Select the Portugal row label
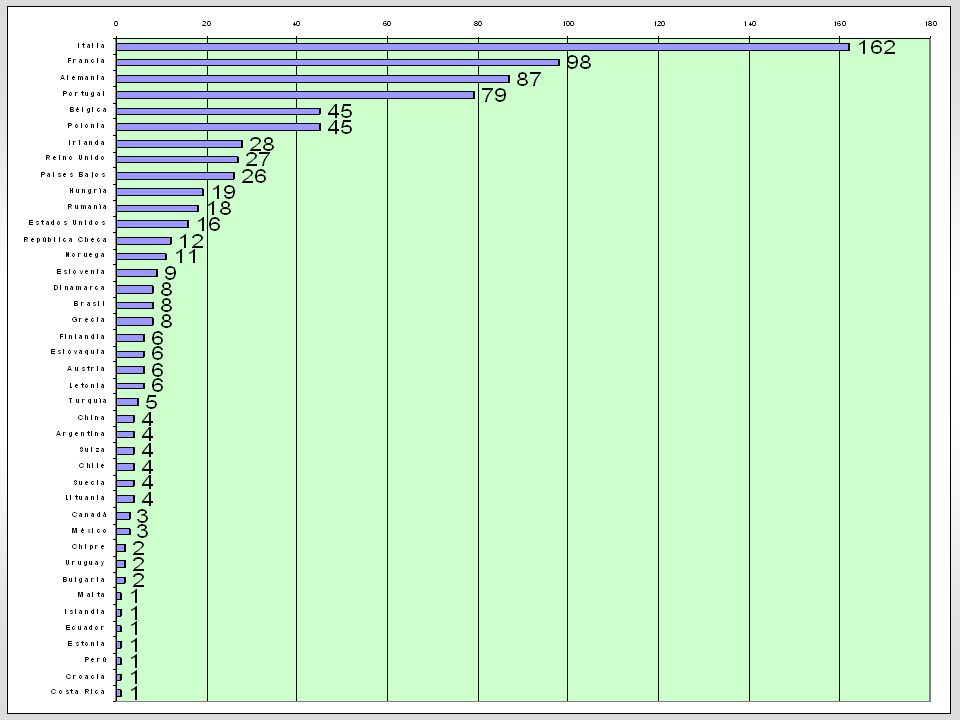 [84, 94]
